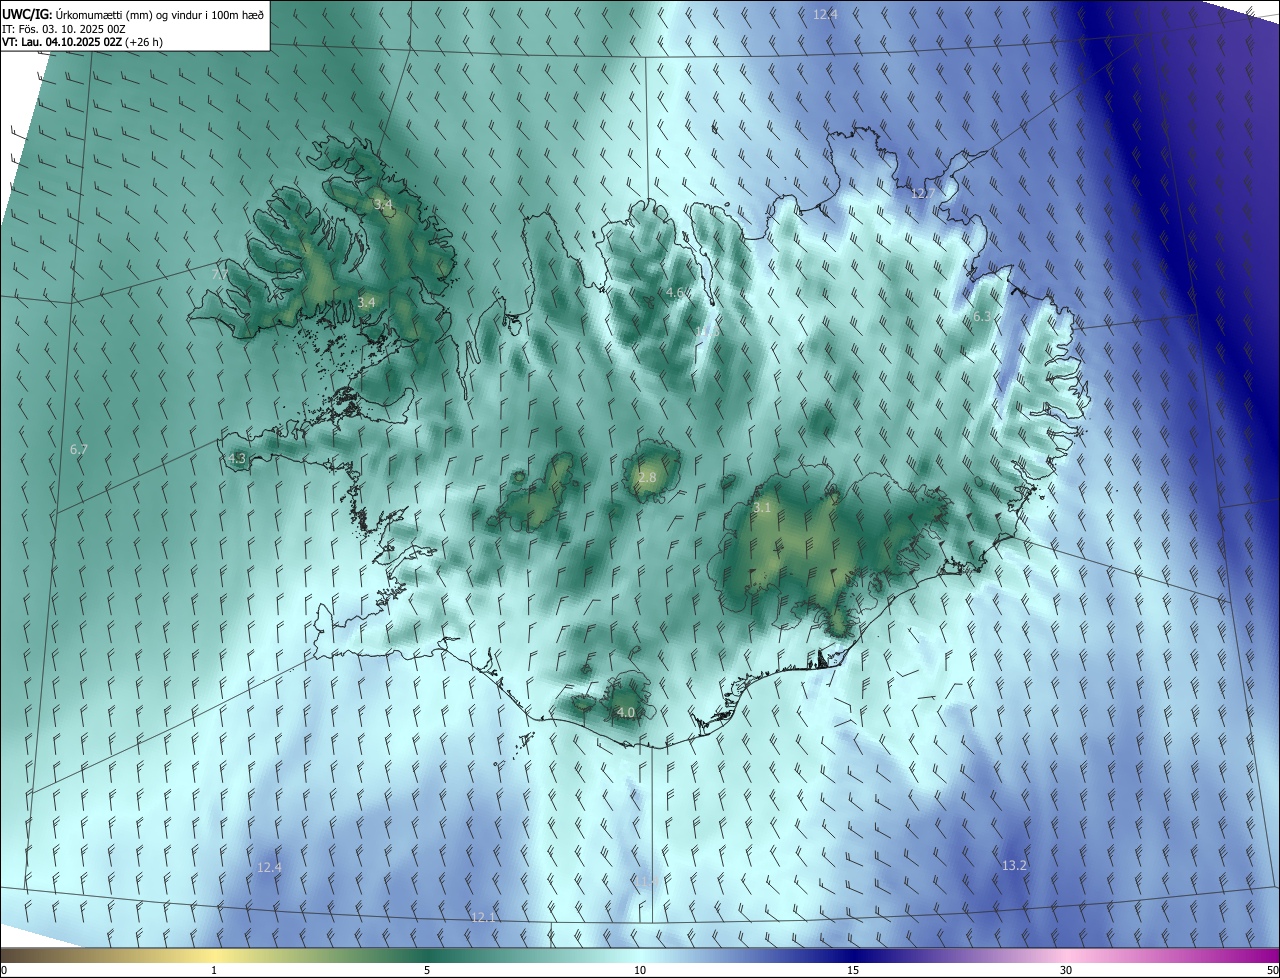The image size is (1280, 978).
Task: Click the color scale label 30
Action: click(x=1066, y=970)
